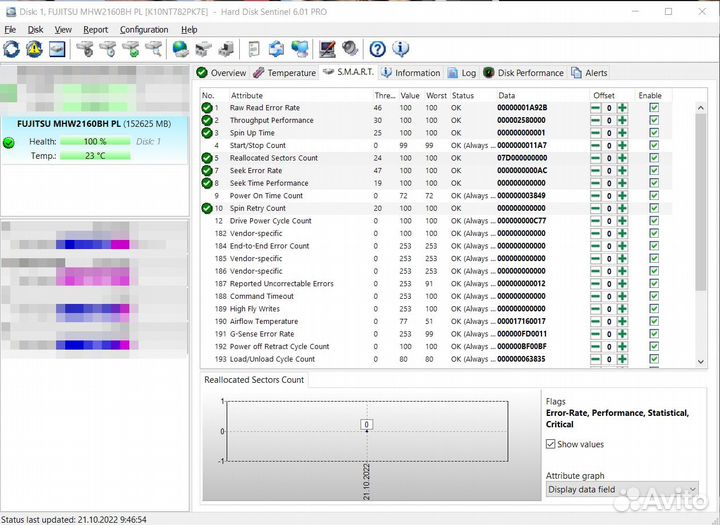The width and height of the screenshot is (720, 525).
Task: Click the globe and disk toolbar icon
Action: (x=180, y=49)
